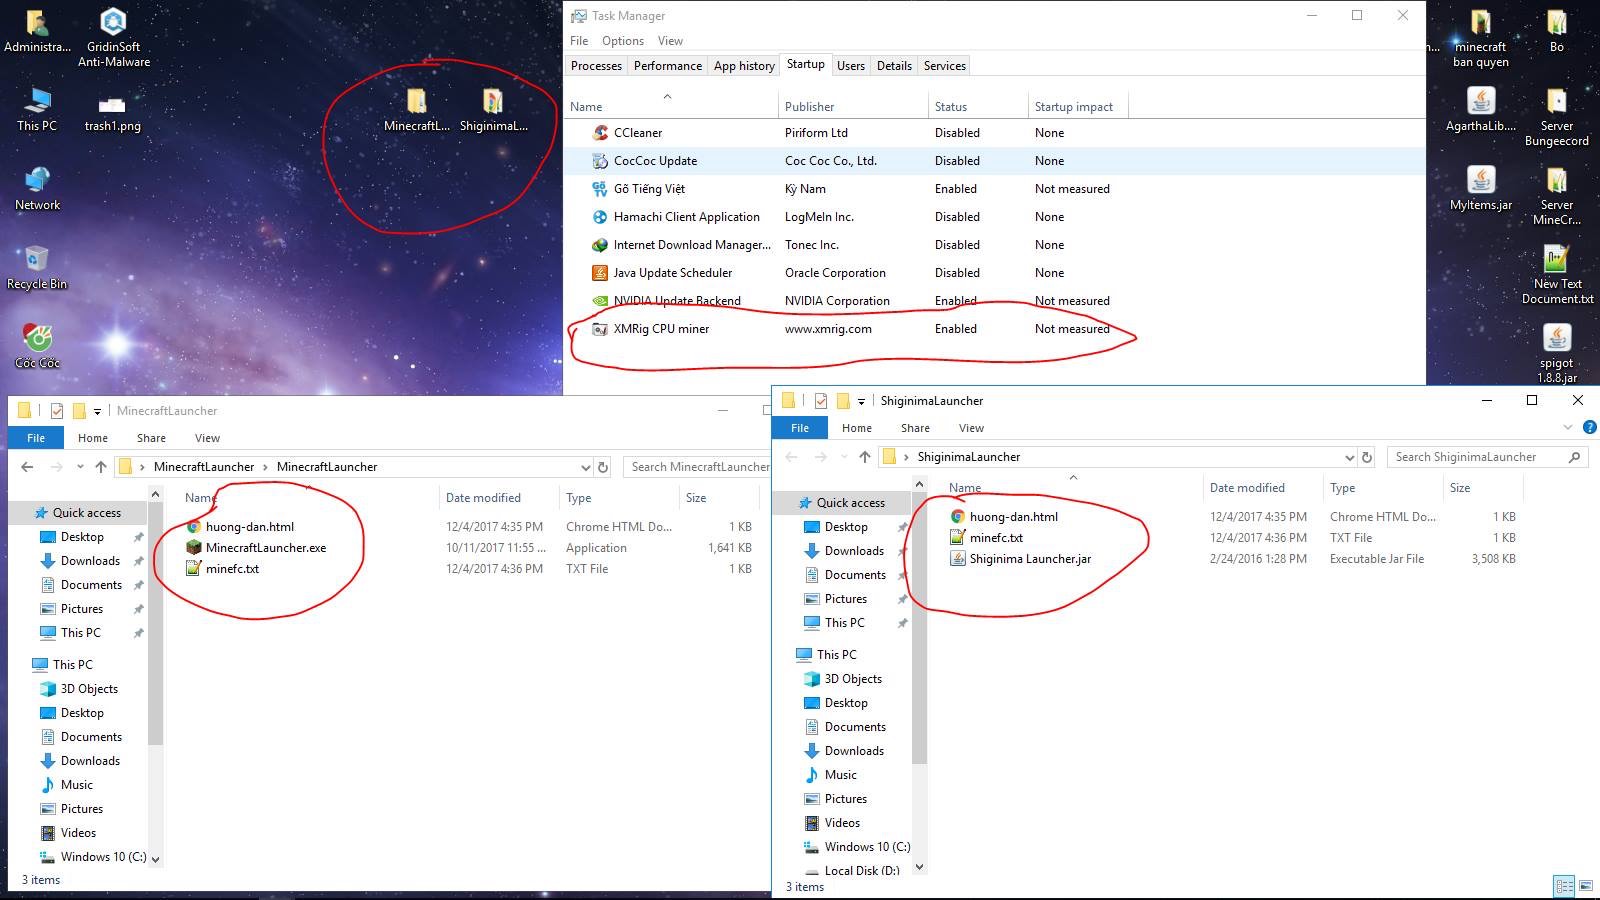1600x900 pixels.
Task: Select the minecraft ban quyen desktop icon
Action: click(1481, 38)
